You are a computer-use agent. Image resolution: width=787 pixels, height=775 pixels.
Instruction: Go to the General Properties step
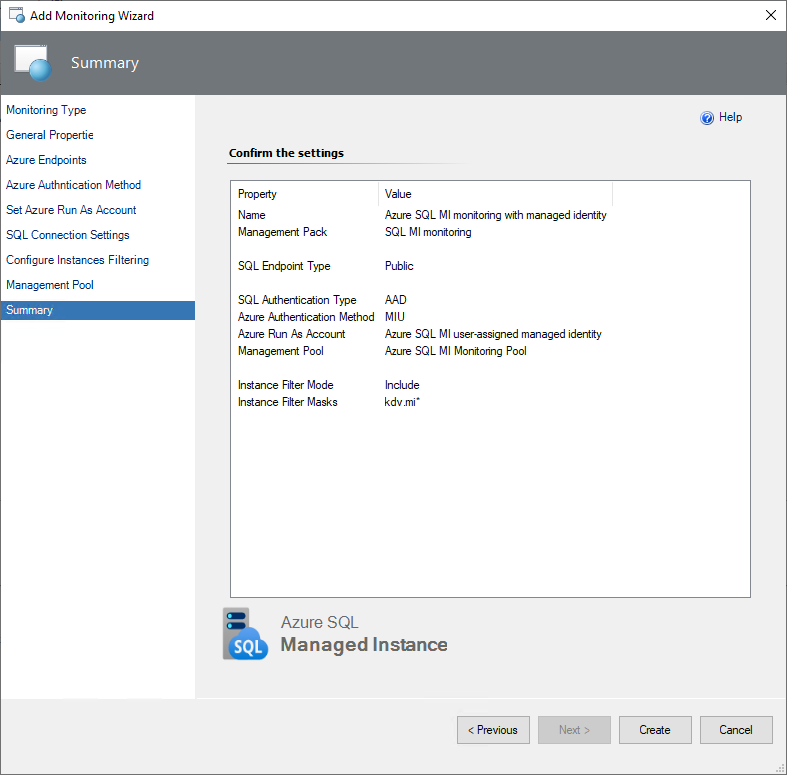pos(50,135)
